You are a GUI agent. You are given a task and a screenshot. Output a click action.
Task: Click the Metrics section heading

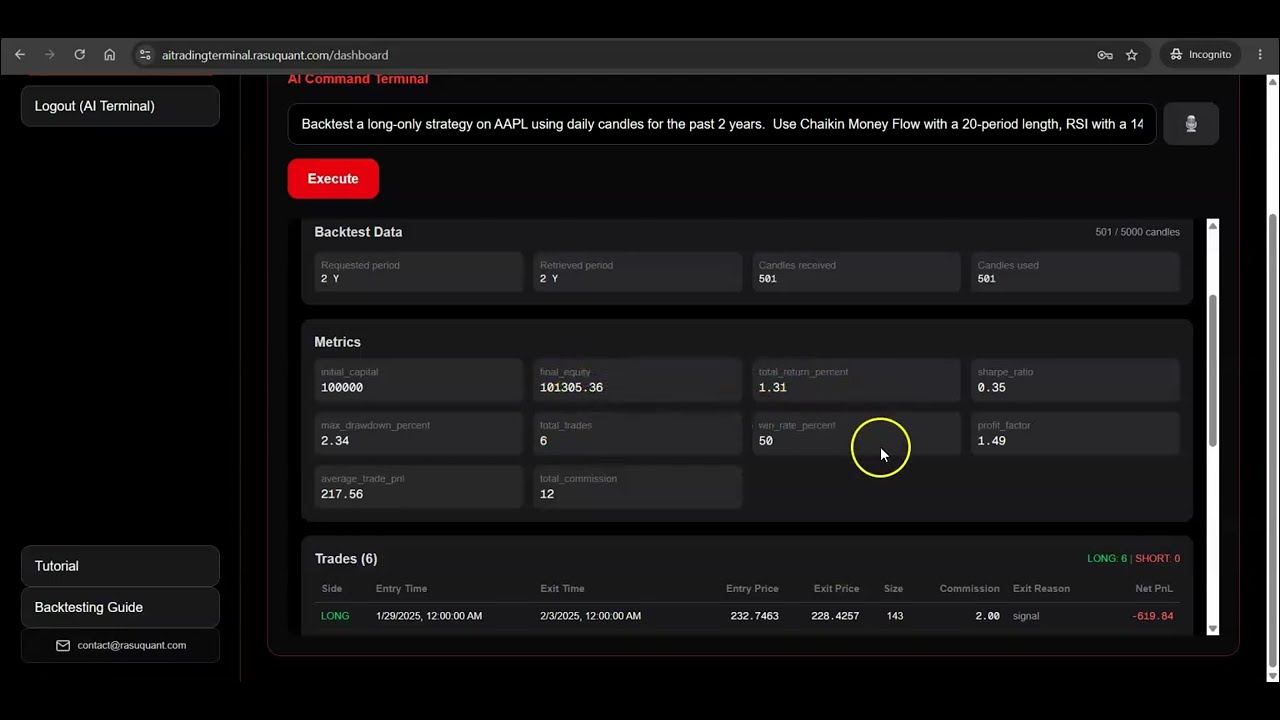coord(337,342)
